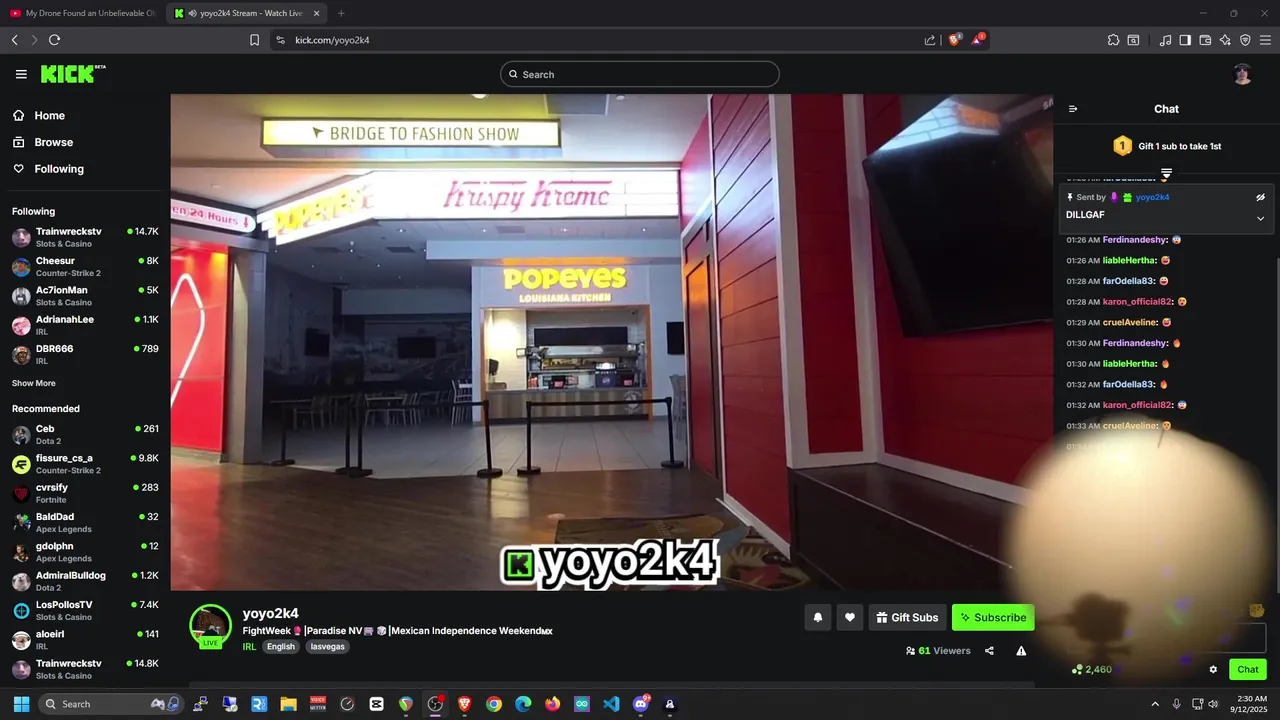Expand the pinned DILLGAF message chevron
1280x720 pixels.
[1260, 218]
